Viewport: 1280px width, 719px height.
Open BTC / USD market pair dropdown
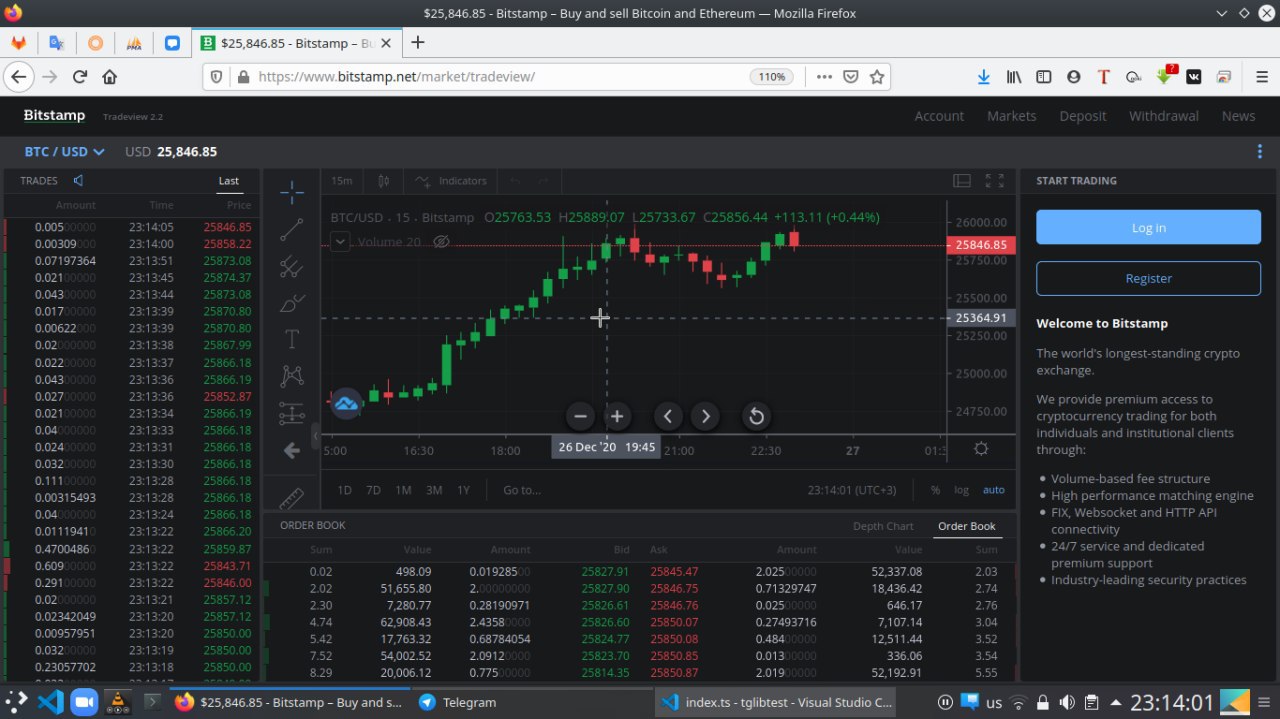(65, 152)
